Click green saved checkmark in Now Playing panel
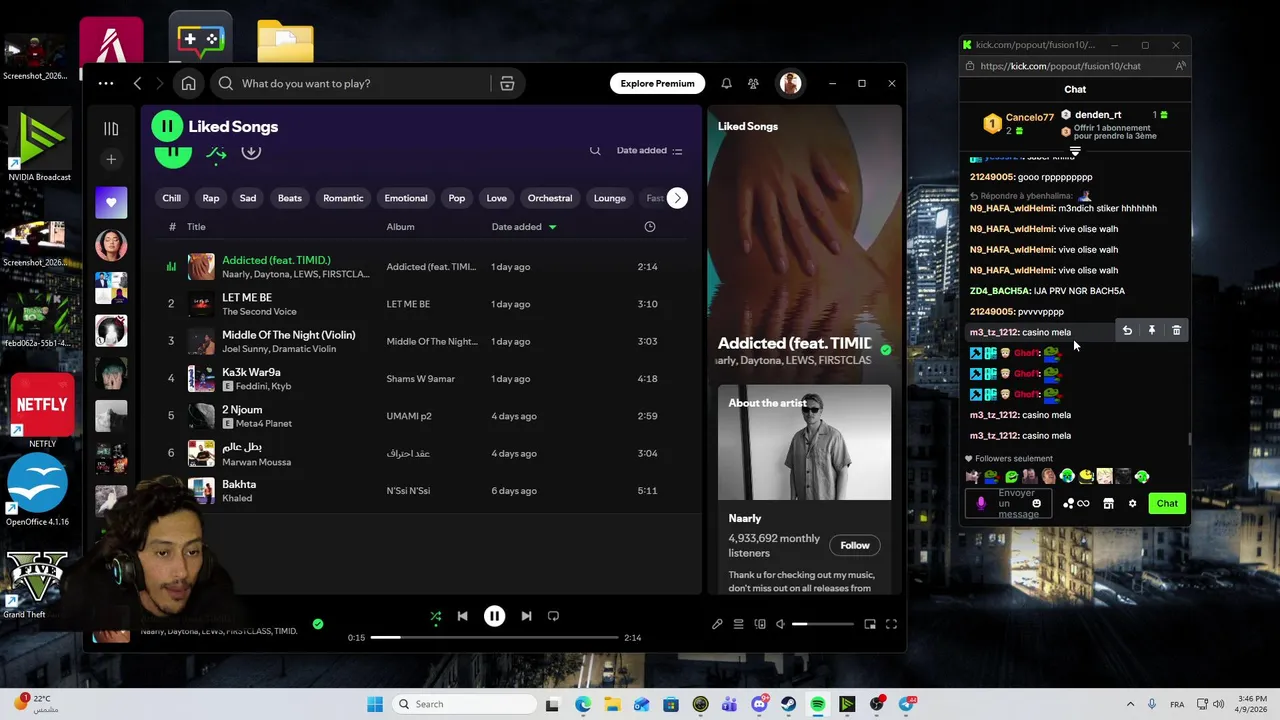Image resolution: width=1280 pixels, height=720 pixels. 885,350
